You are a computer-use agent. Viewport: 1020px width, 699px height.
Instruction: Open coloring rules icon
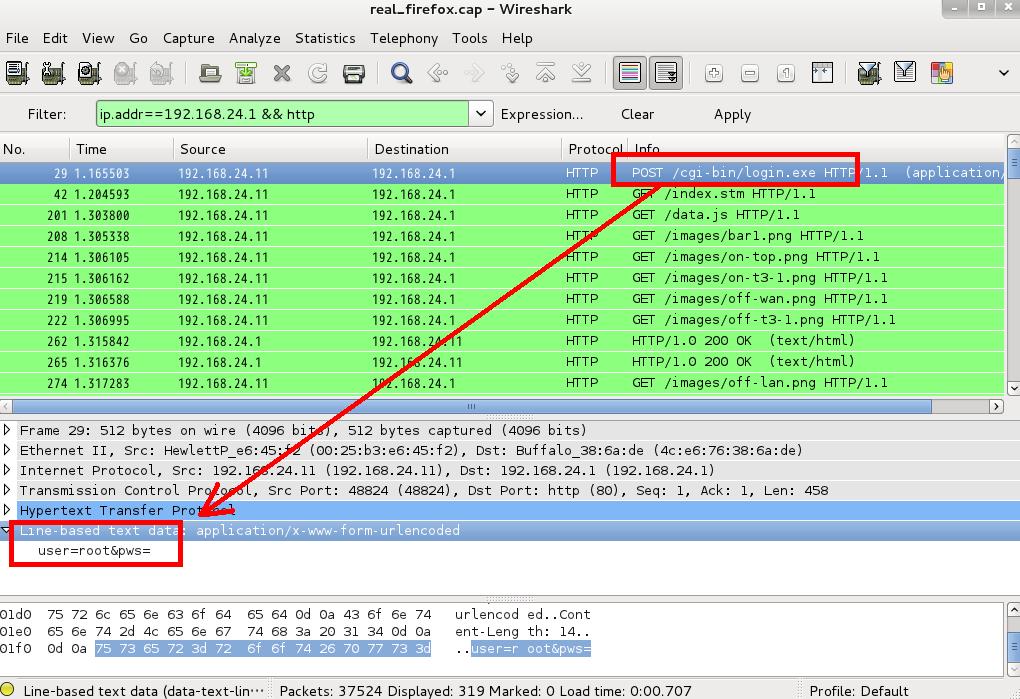(941, 73)
